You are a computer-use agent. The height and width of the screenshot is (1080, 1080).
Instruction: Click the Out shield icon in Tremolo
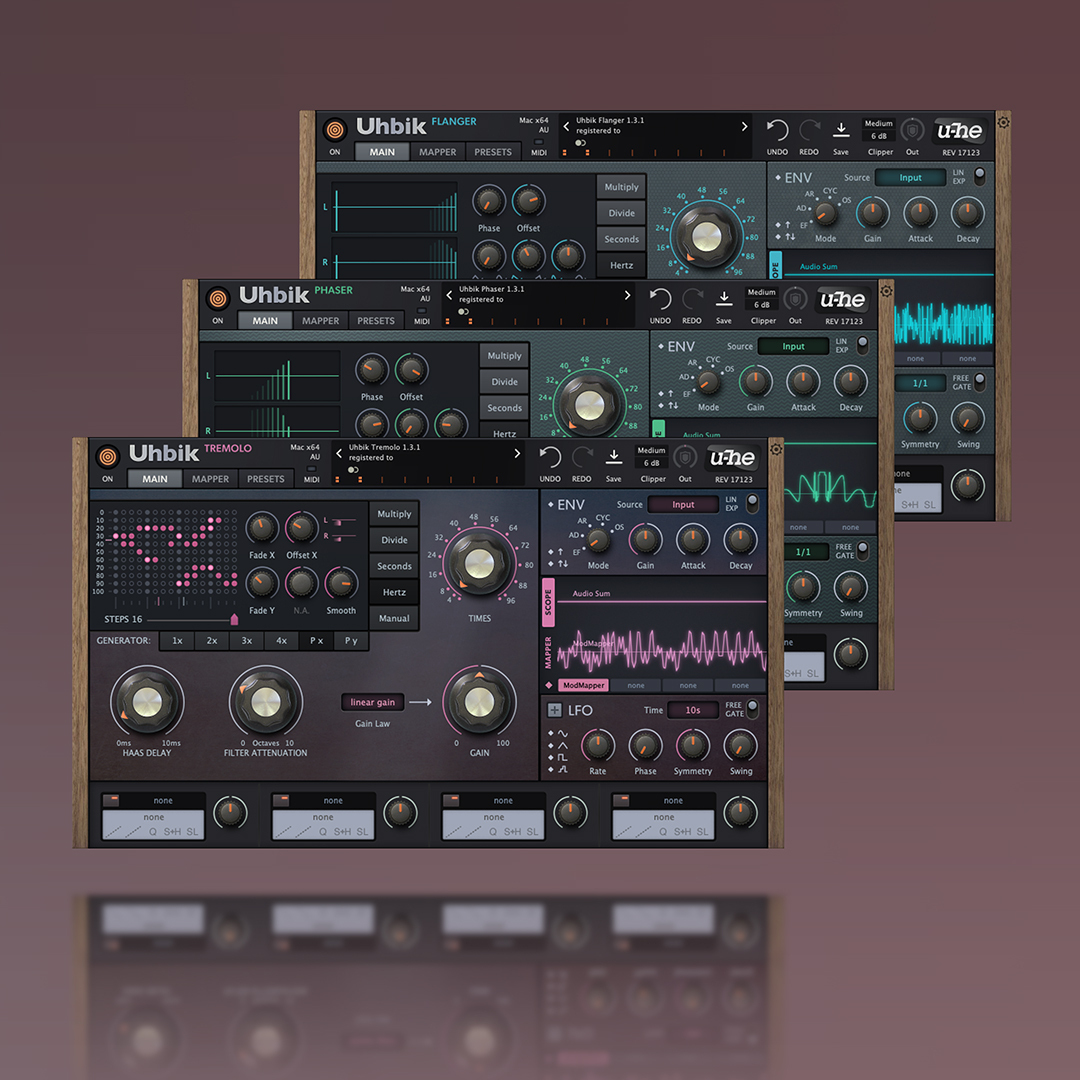(685, 457)
